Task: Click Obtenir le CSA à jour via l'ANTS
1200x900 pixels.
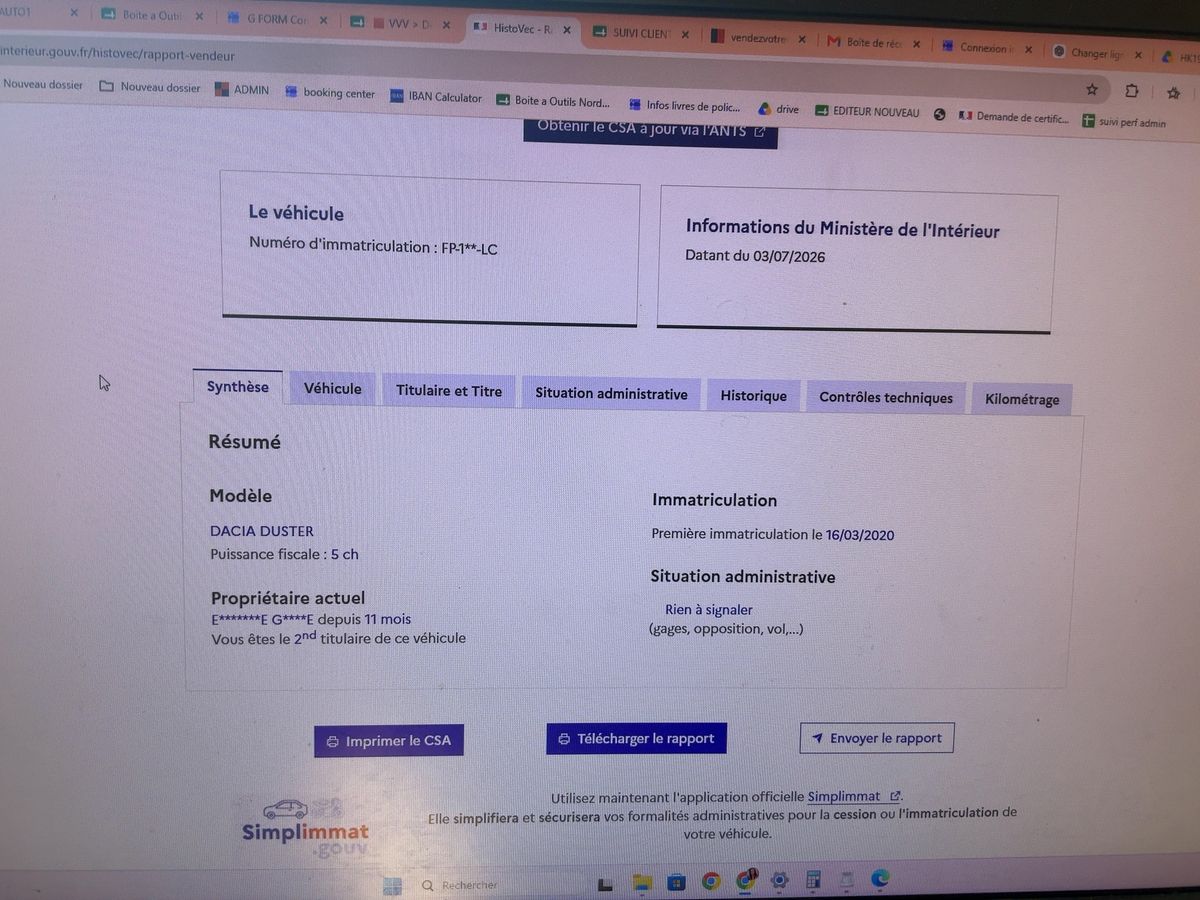Action: pos(651,130)
